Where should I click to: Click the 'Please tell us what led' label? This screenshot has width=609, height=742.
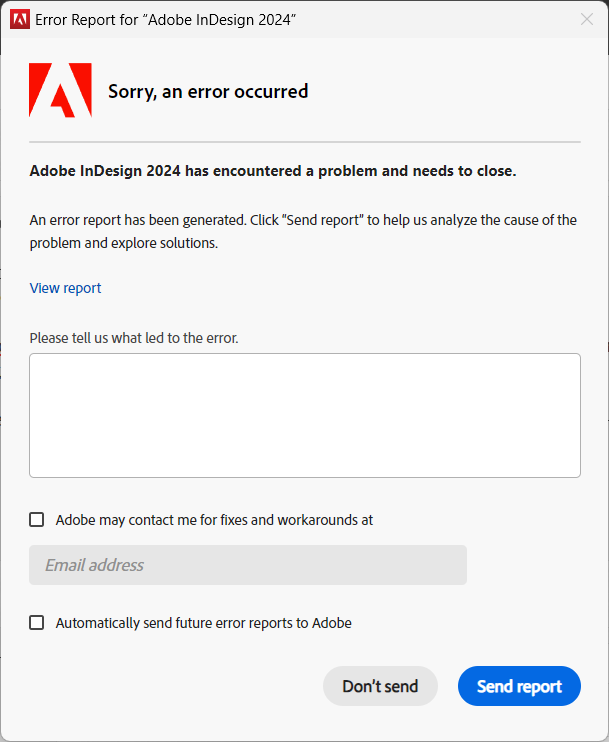point(134,338)
